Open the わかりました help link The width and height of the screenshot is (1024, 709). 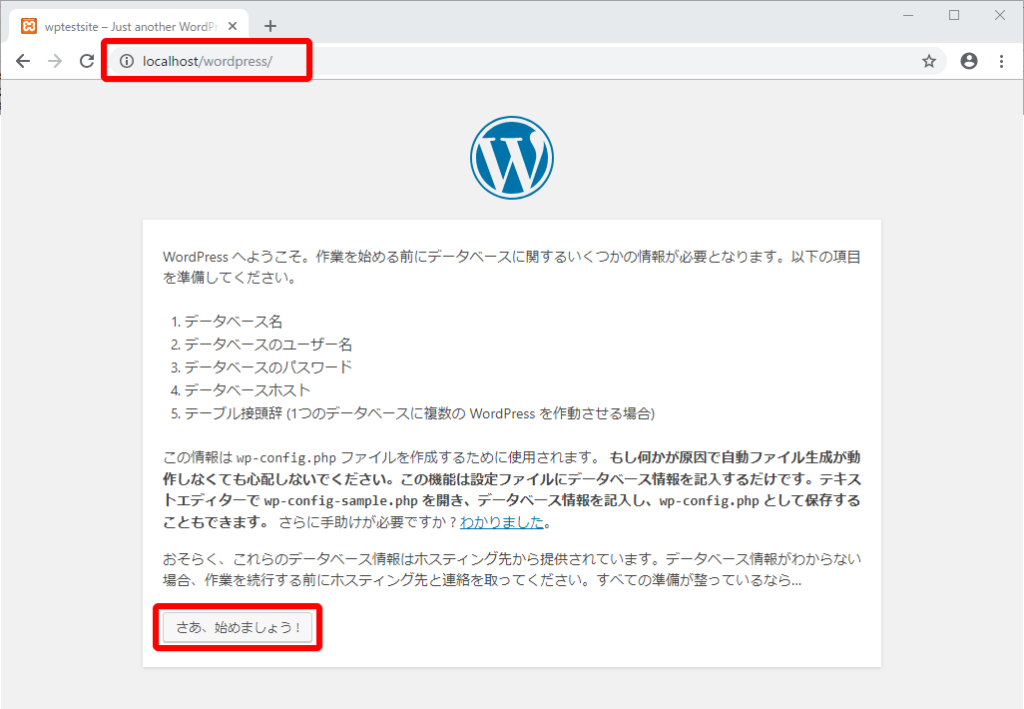click(x=501, y=522)
